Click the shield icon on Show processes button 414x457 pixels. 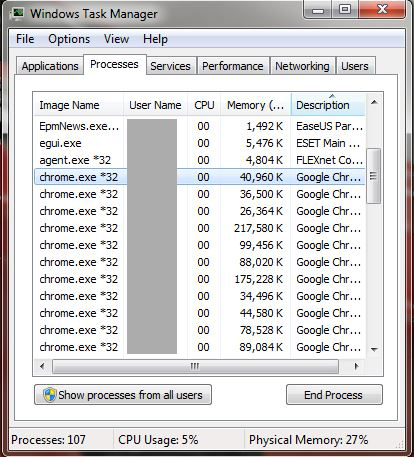(49, 395)
